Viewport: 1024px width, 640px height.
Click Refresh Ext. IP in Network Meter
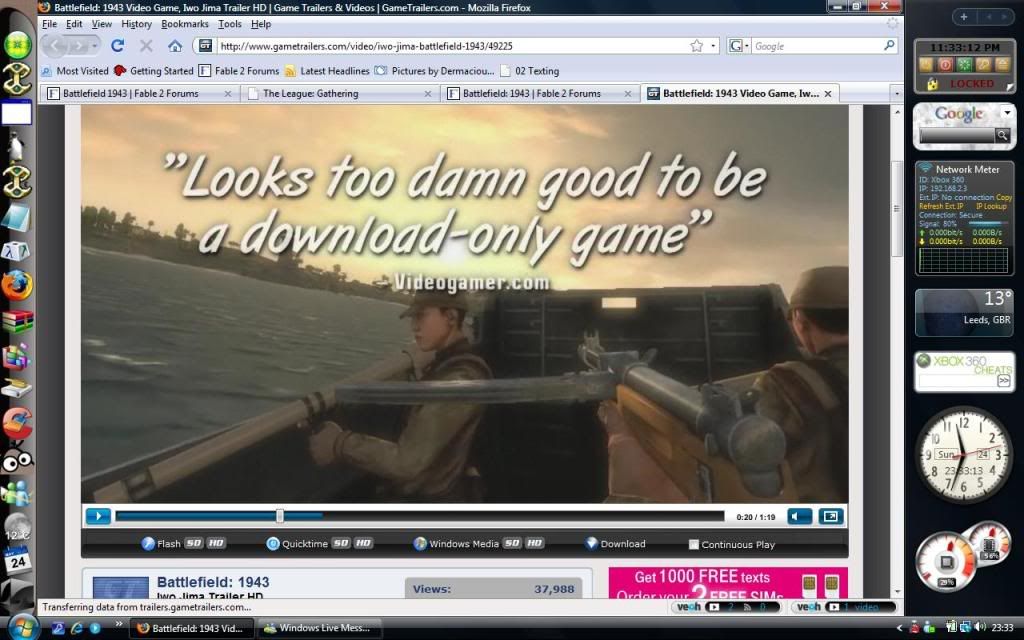tap(941, 206)
